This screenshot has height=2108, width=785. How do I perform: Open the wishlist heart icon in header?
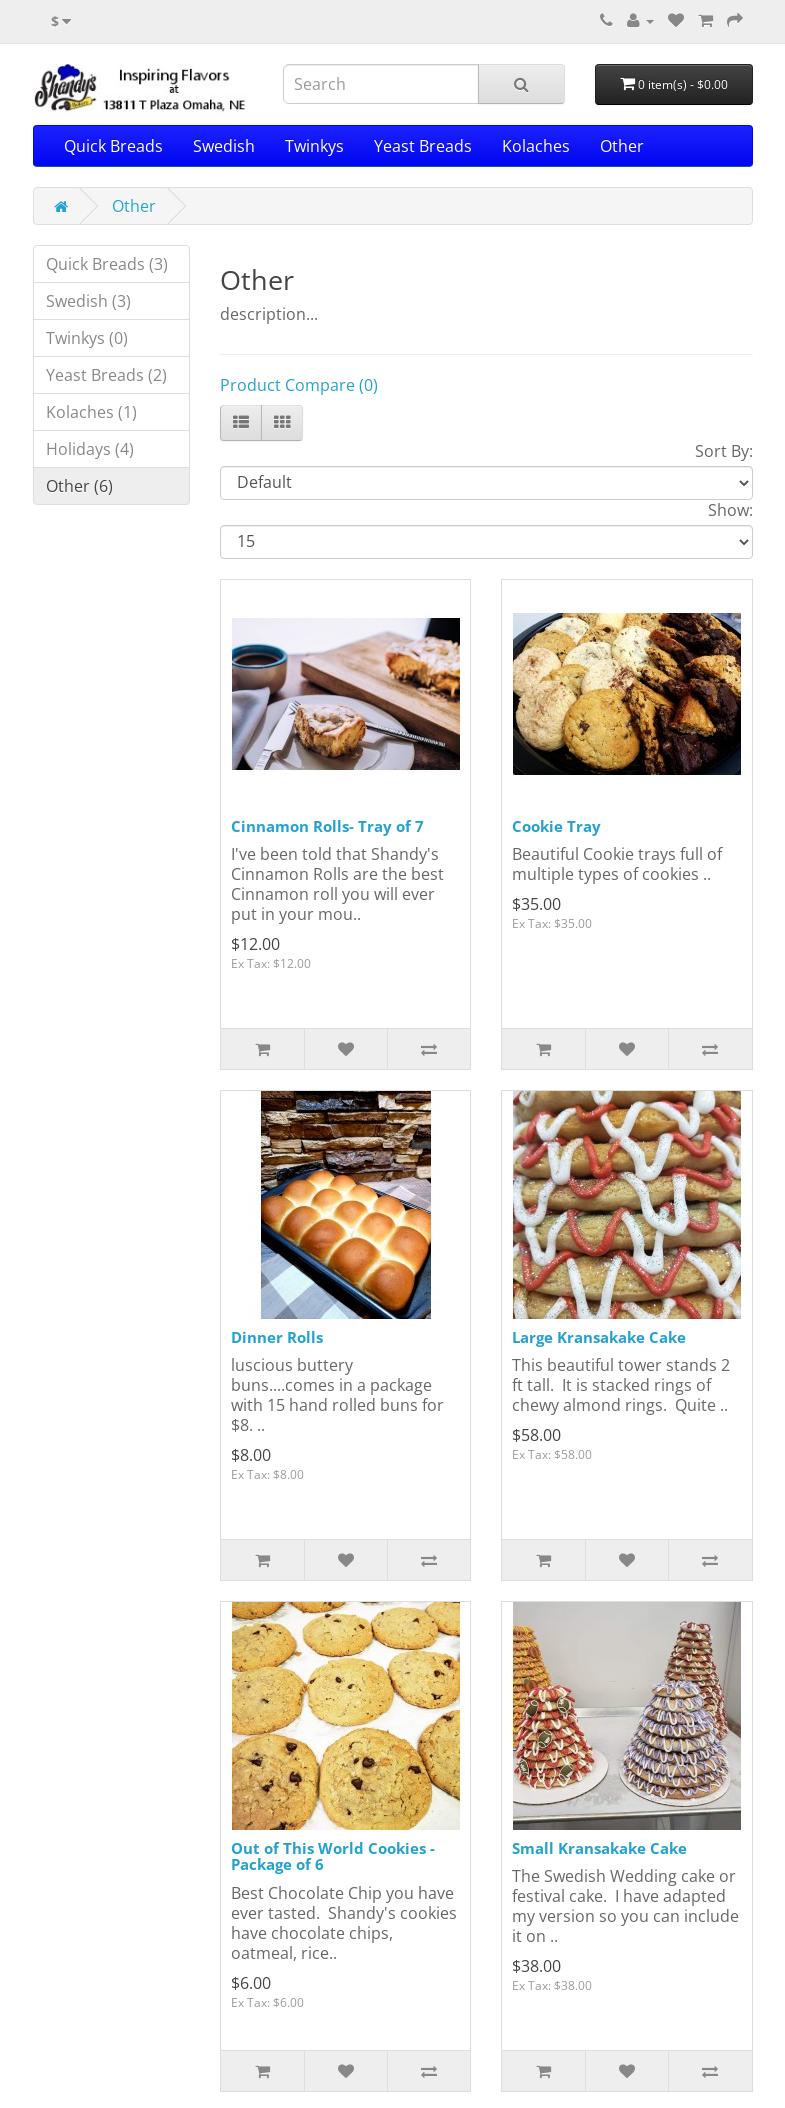pyautogui.click(x=676, y=21)
